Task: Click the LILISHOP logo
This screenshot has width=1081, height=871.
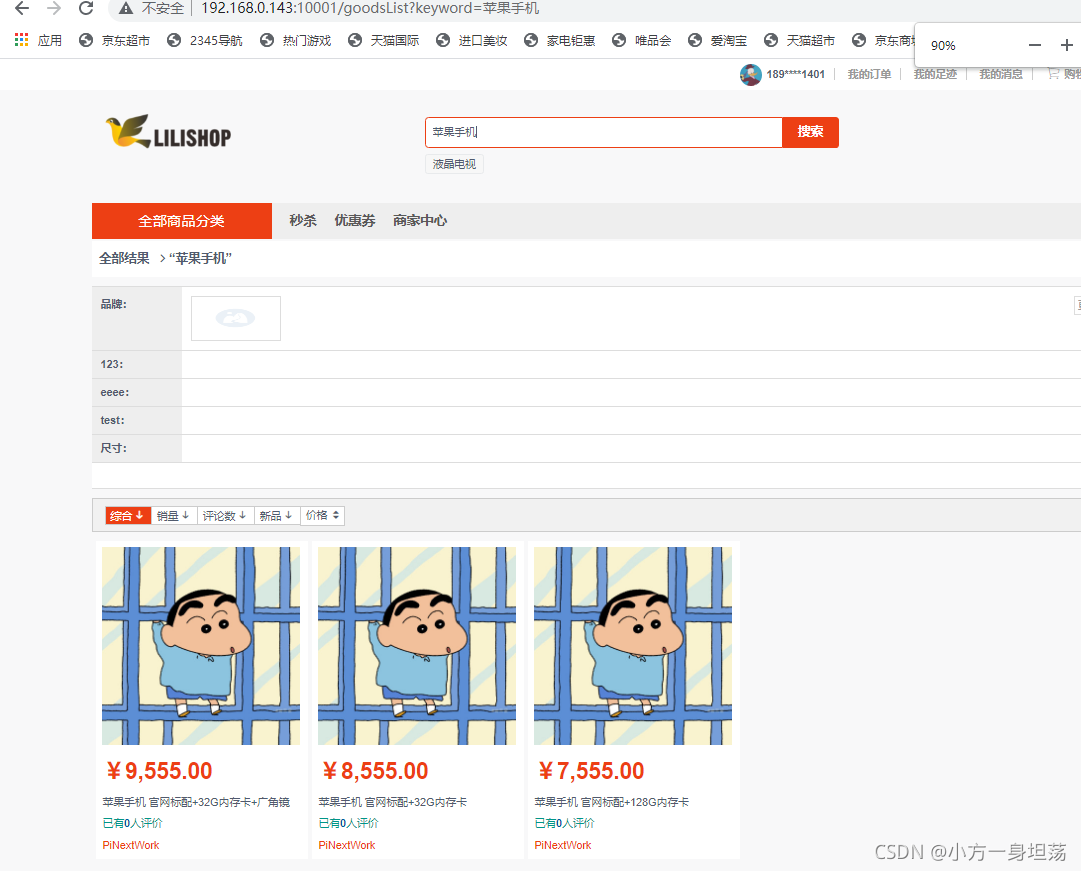Action: point(169,132)
